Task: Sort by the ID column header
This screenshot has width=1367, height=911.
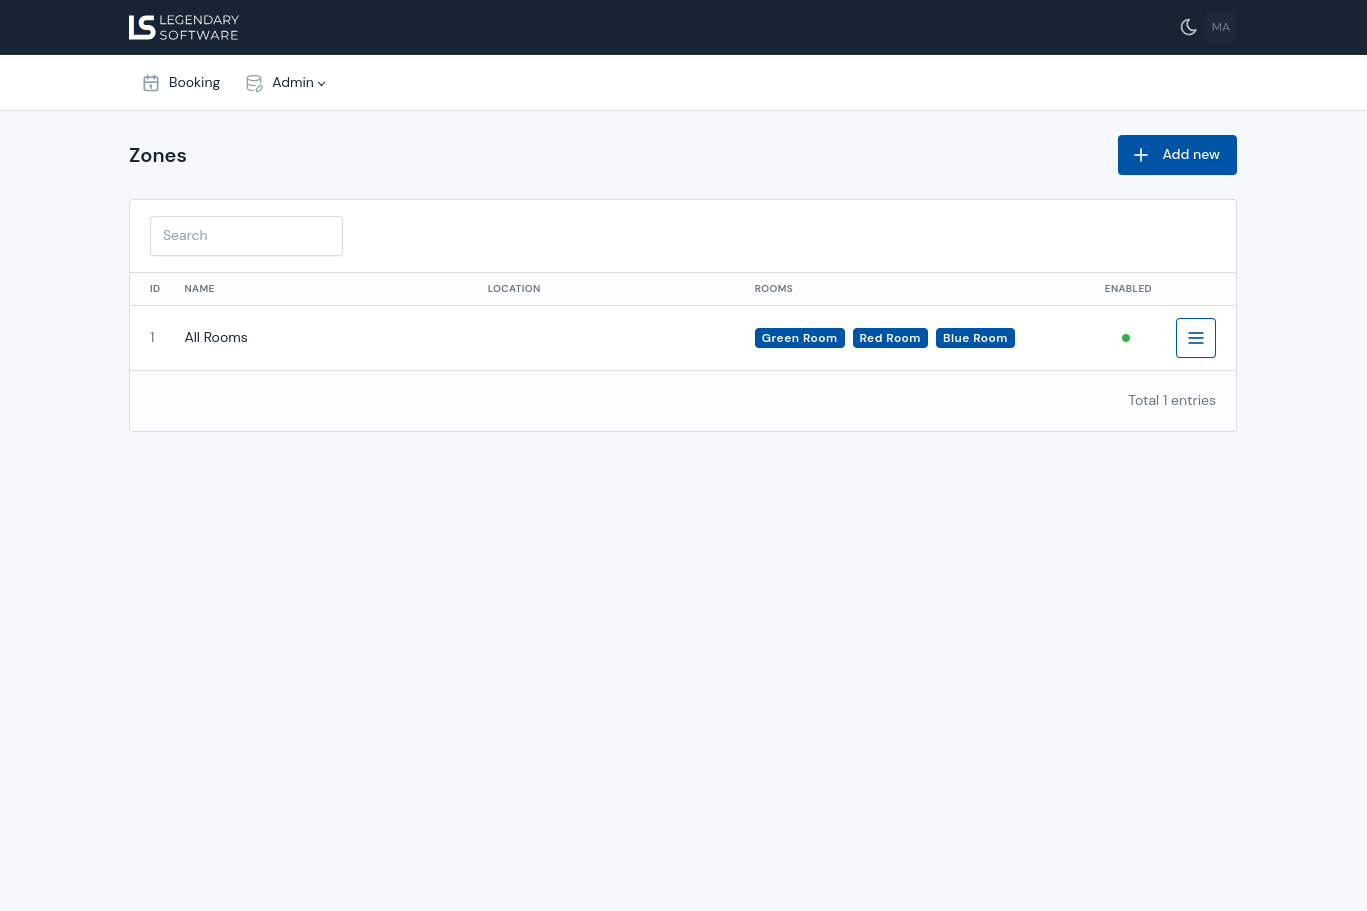Action: [155, 289]
